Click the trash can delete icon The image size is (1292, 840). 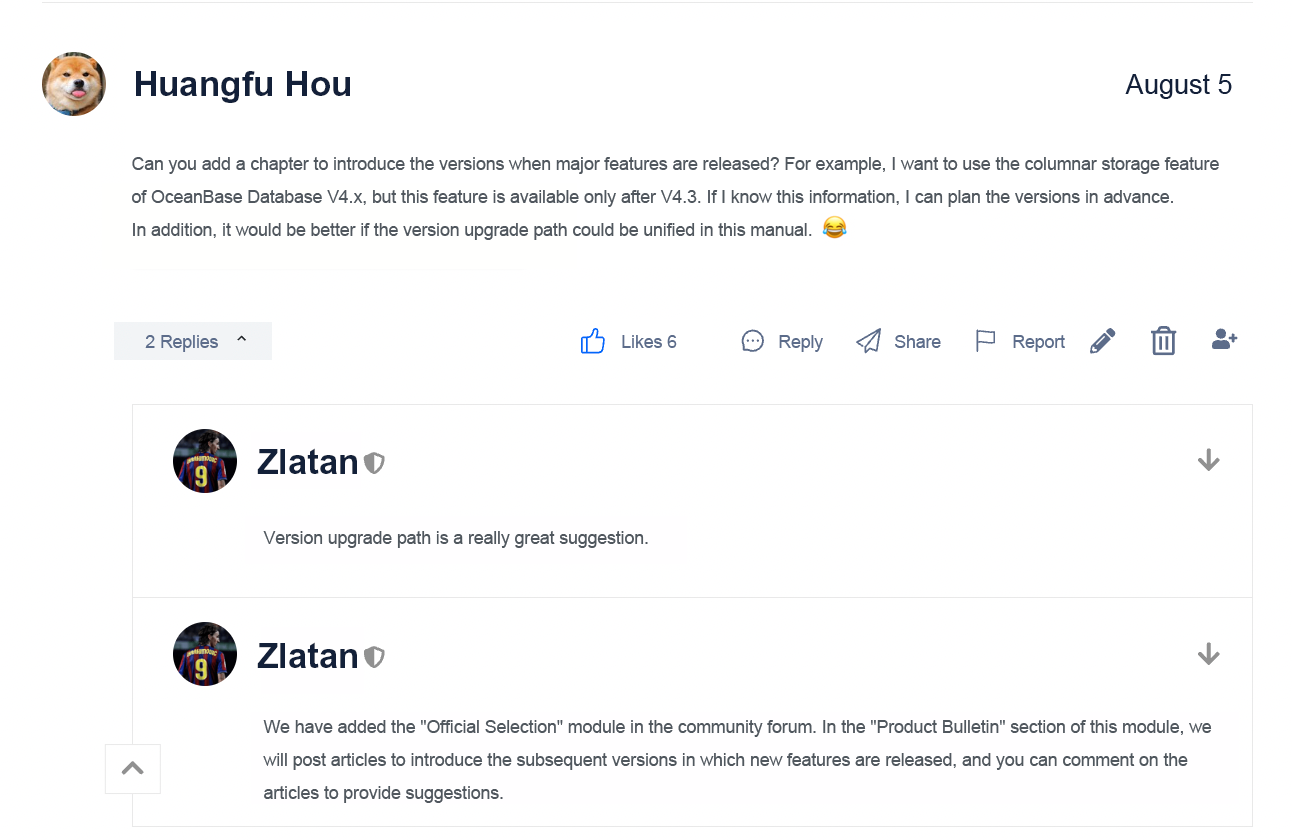click(x=1163, y=341)
